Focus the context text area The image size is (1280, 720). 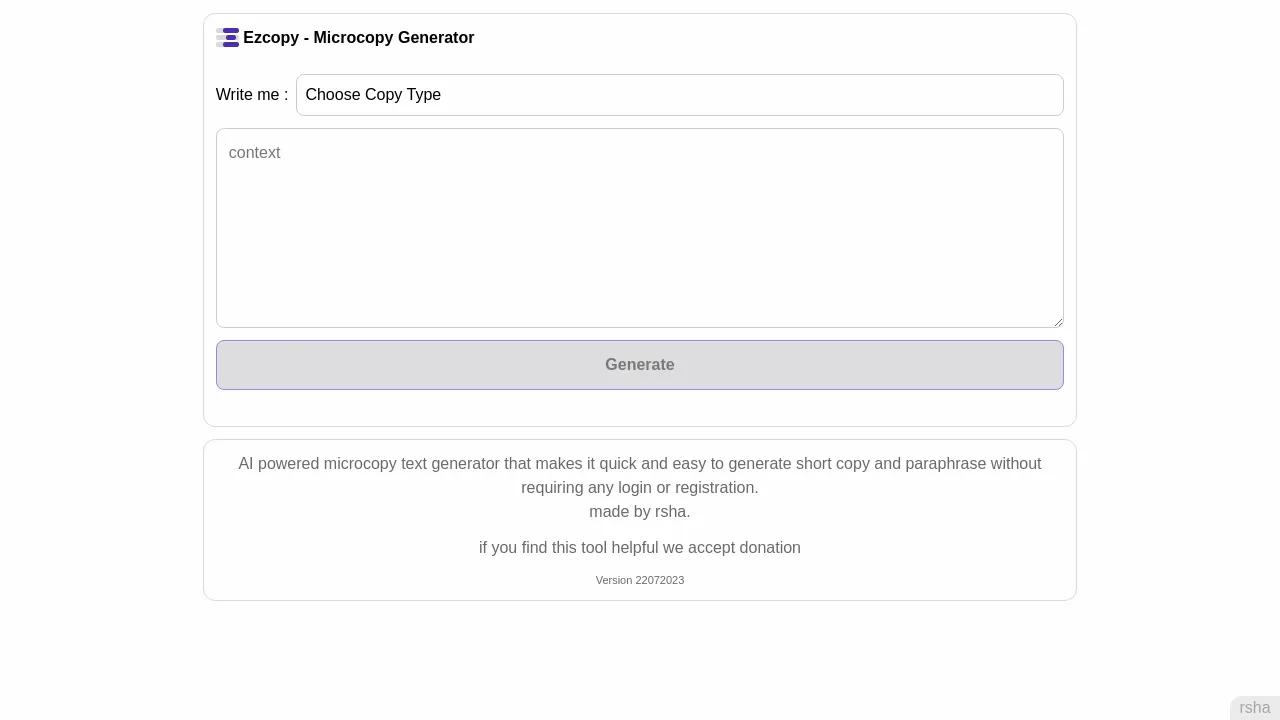click(639, 240)
